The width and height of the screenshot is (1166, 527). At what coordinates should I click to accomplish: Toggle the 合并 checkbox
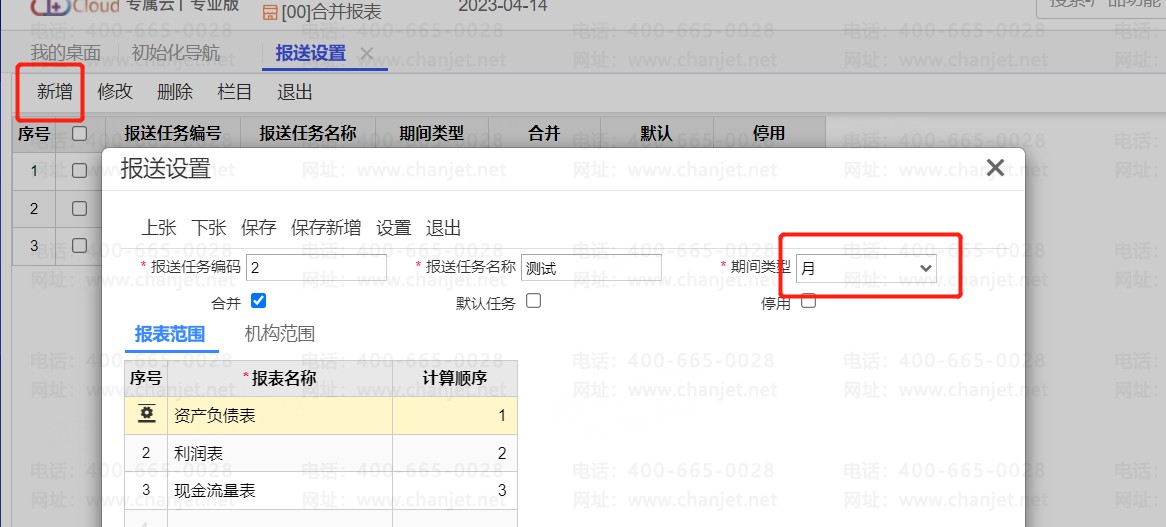click(x=258, y=300)
